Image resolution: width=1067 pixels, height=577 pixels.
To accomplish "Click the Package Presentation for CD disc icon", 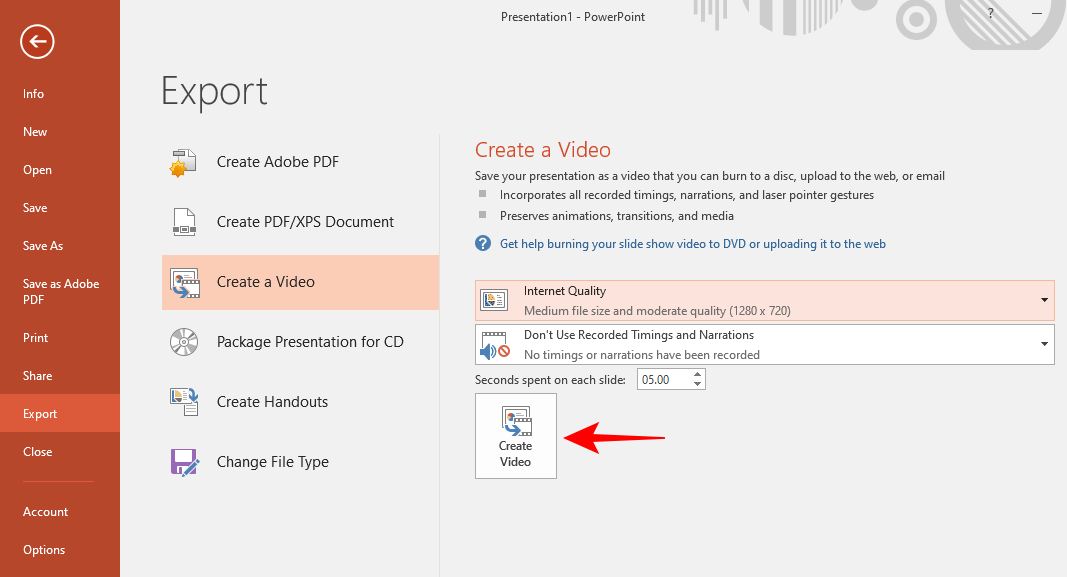I will [184, 341].
